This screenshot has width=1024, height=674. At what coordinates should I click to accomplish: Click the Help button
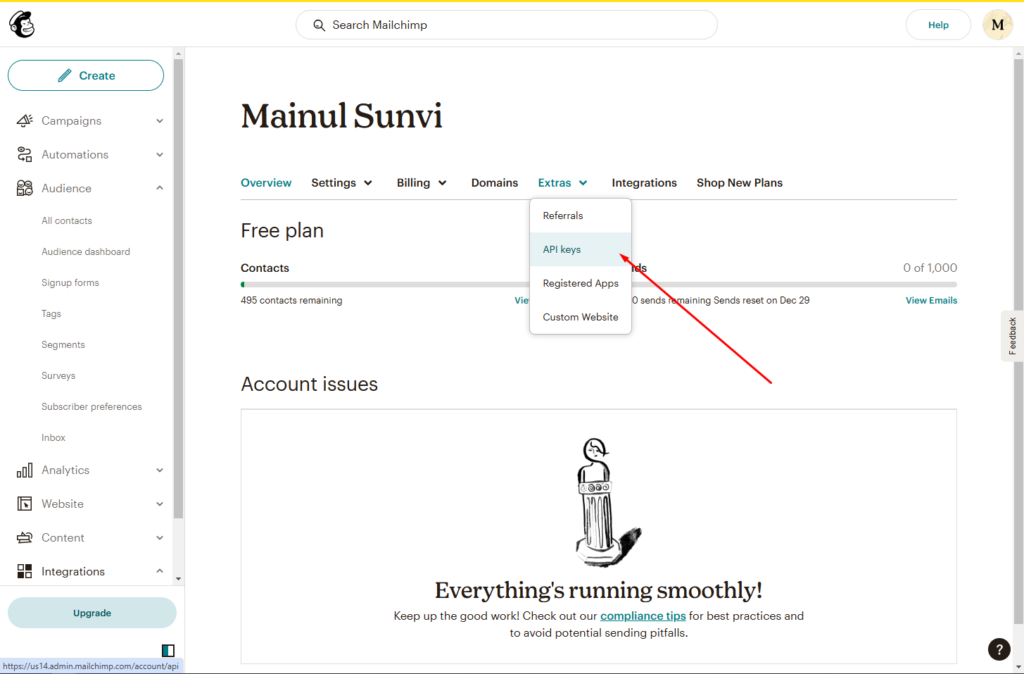click(x=938, y=25)
